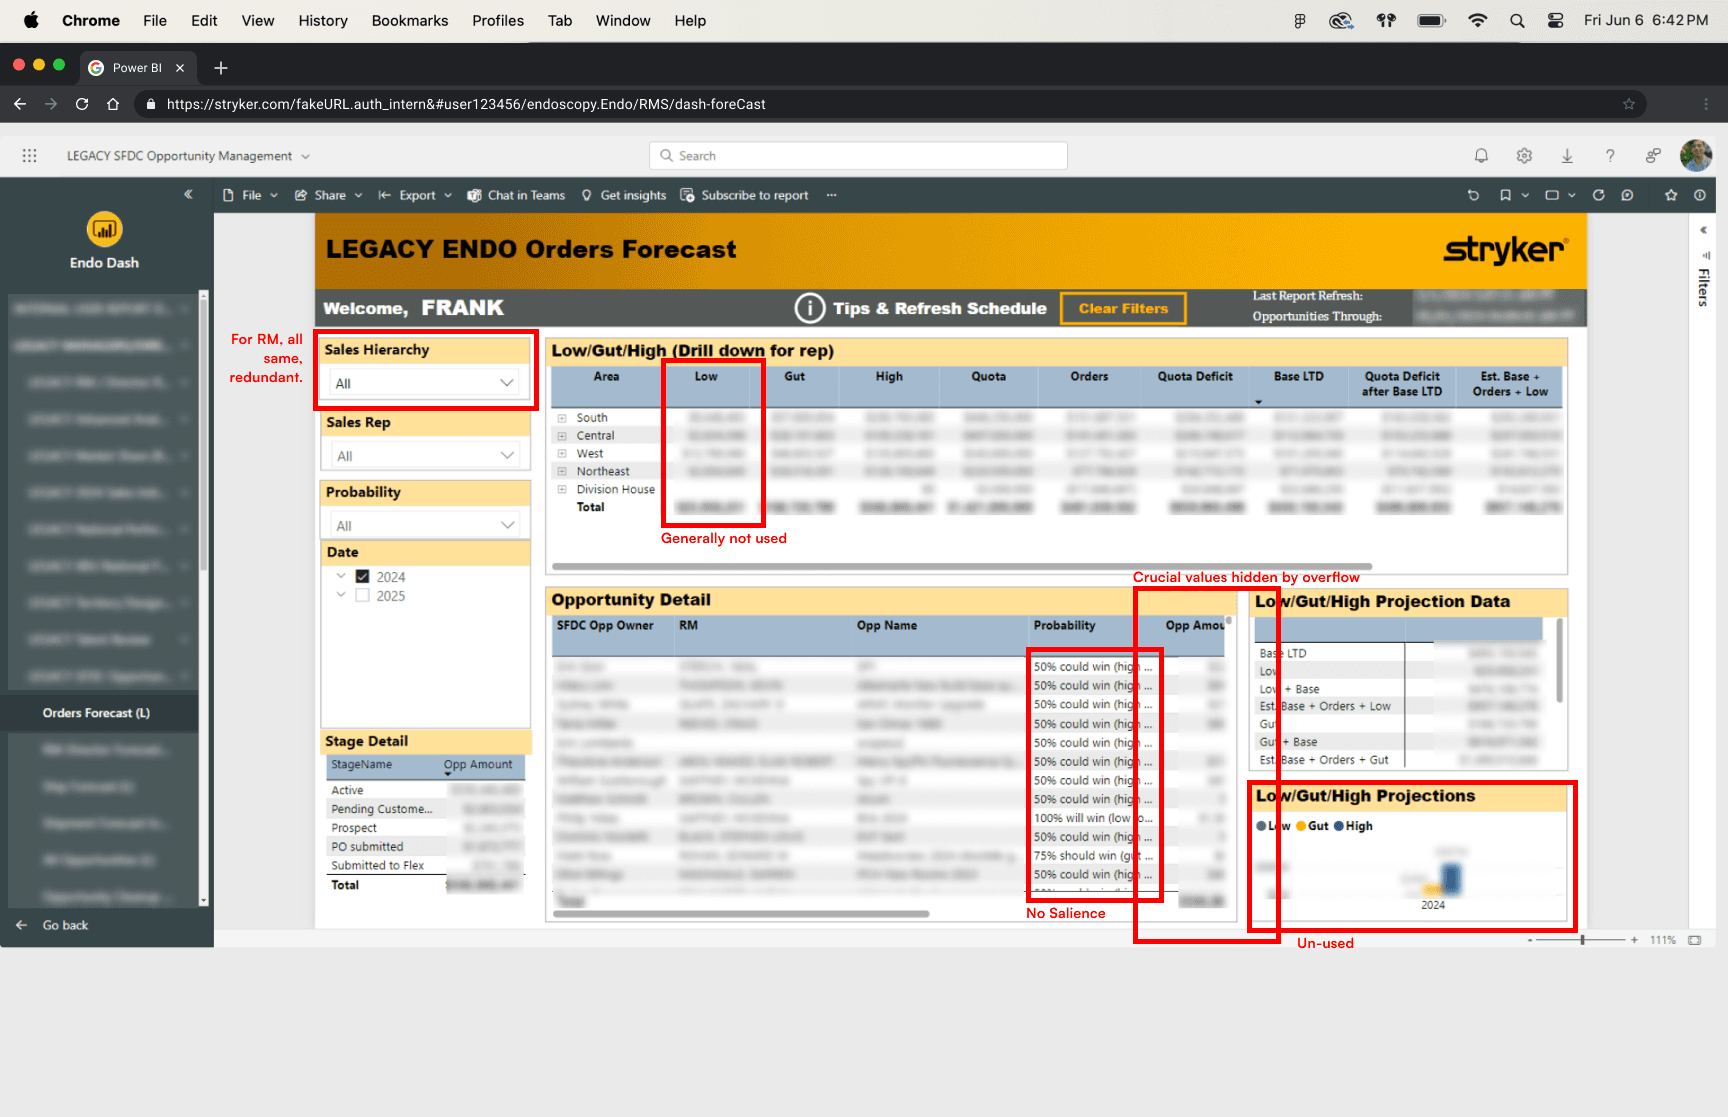The width and height of the screenshot is (1728, 1117).
Task: Click the Low/Gut/High table horizontal scrollbar
Action: pyautogui.click(x=961, y=566)
